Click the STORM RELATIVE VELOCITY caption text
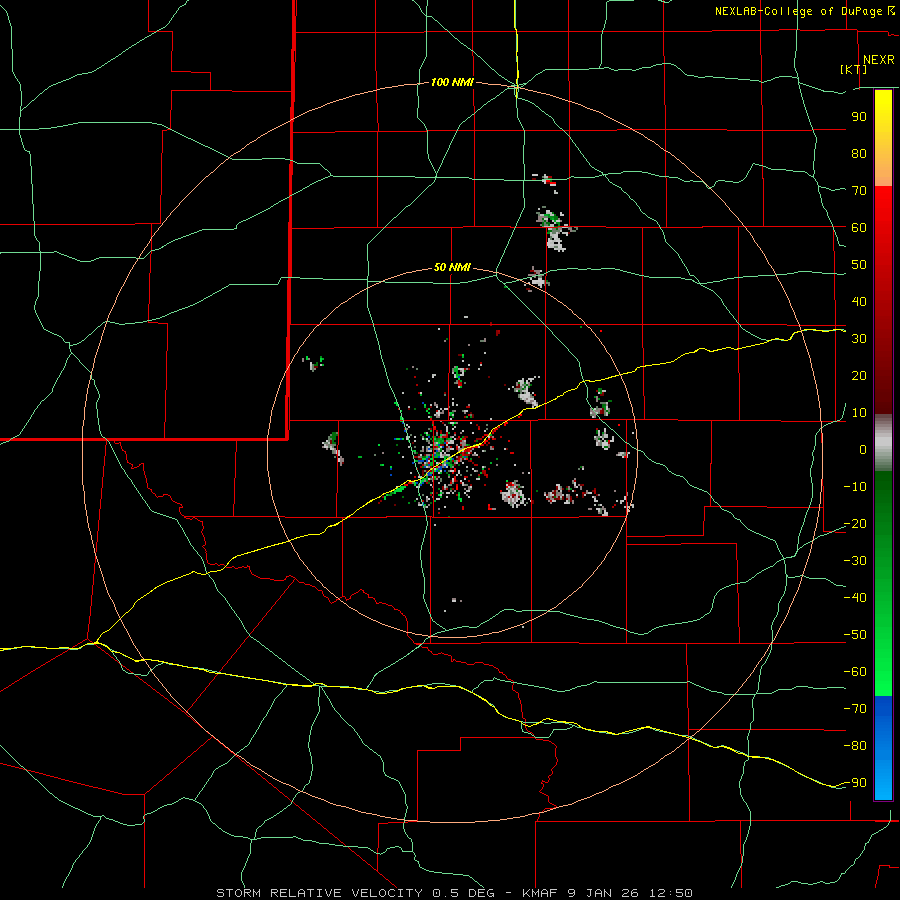900x900 pixels. [x=321, y=893]
